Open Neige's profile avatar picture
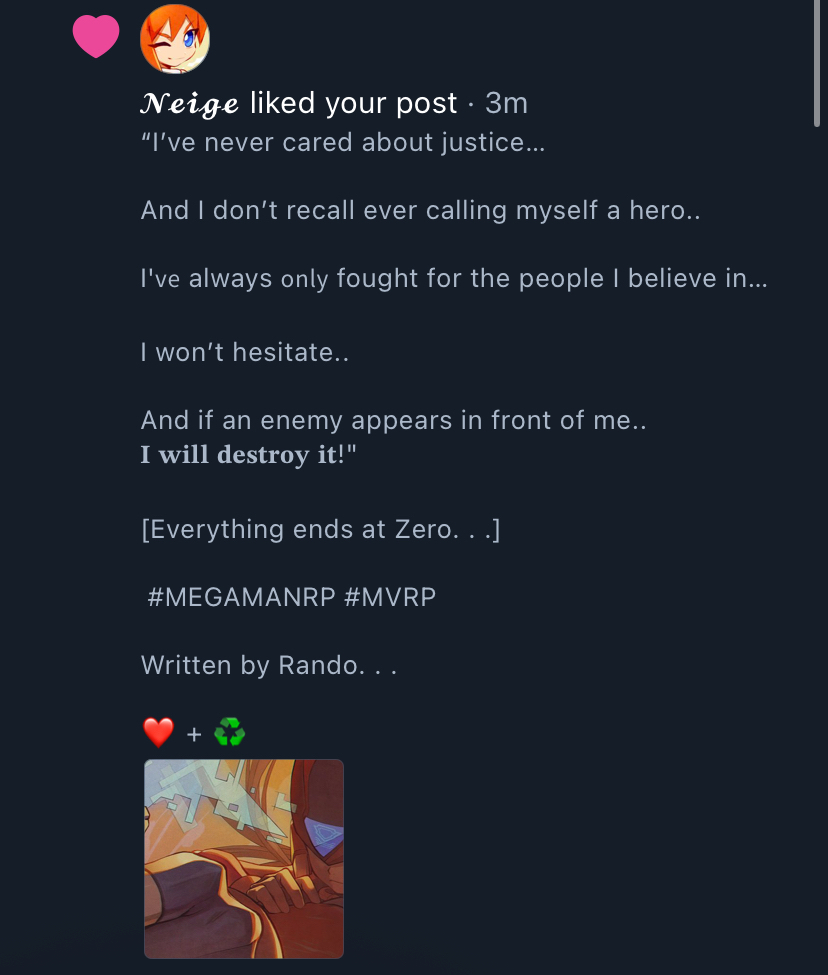This screenshot has width=828, height=975. (x=175, y=39)
